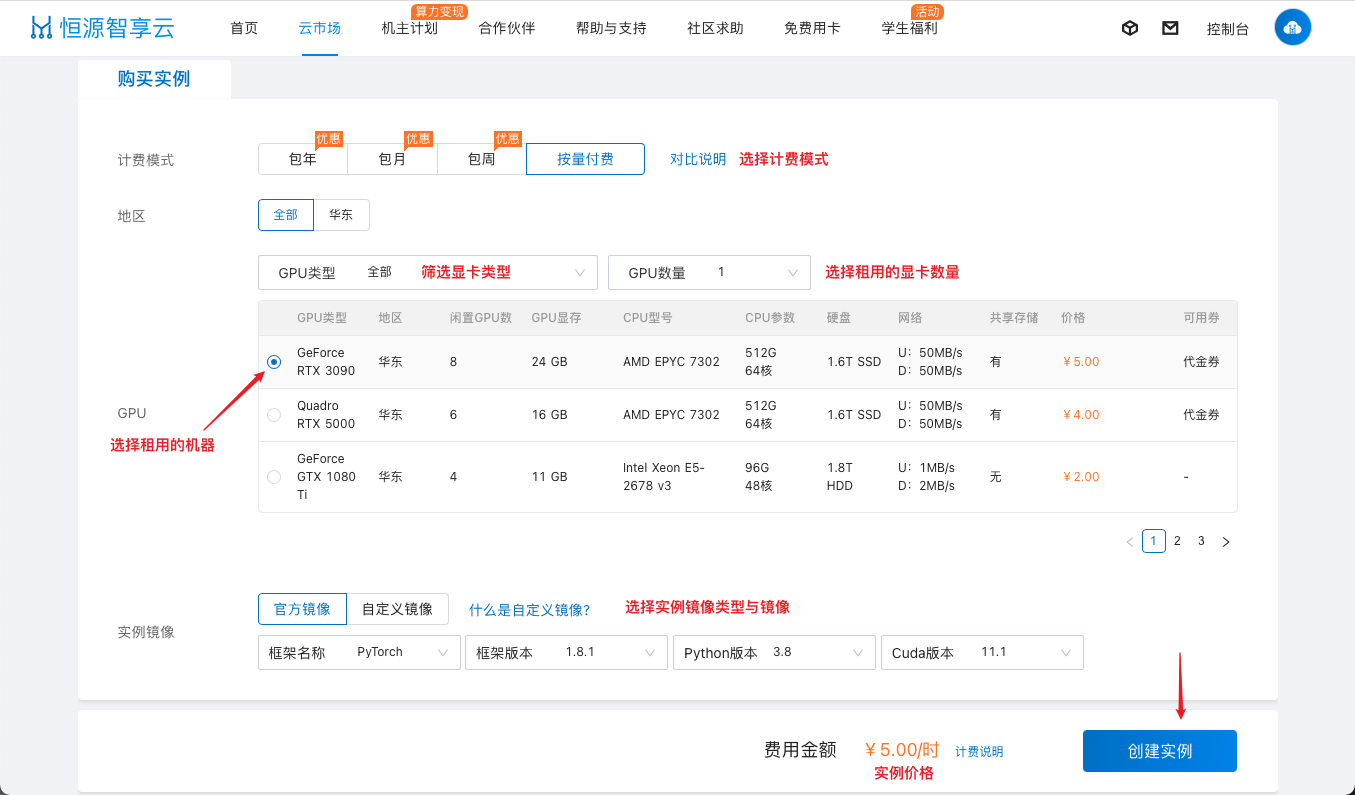The image size is (1355, 795).
Task: Go to page 1 of GPU list
Action: [x=1154, y=541]
